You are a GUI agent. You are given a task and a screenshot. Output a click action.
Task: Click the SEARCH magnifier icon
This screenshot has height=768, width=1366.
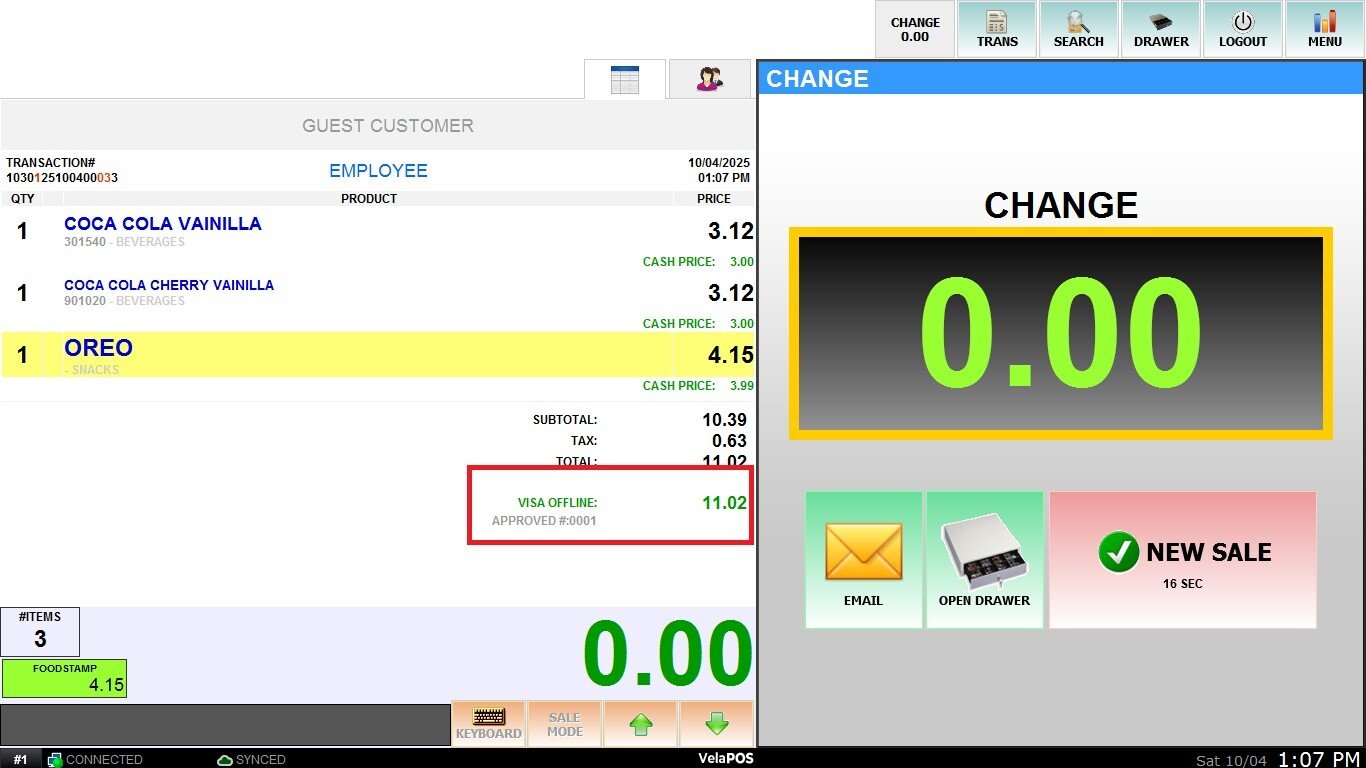1079,29
